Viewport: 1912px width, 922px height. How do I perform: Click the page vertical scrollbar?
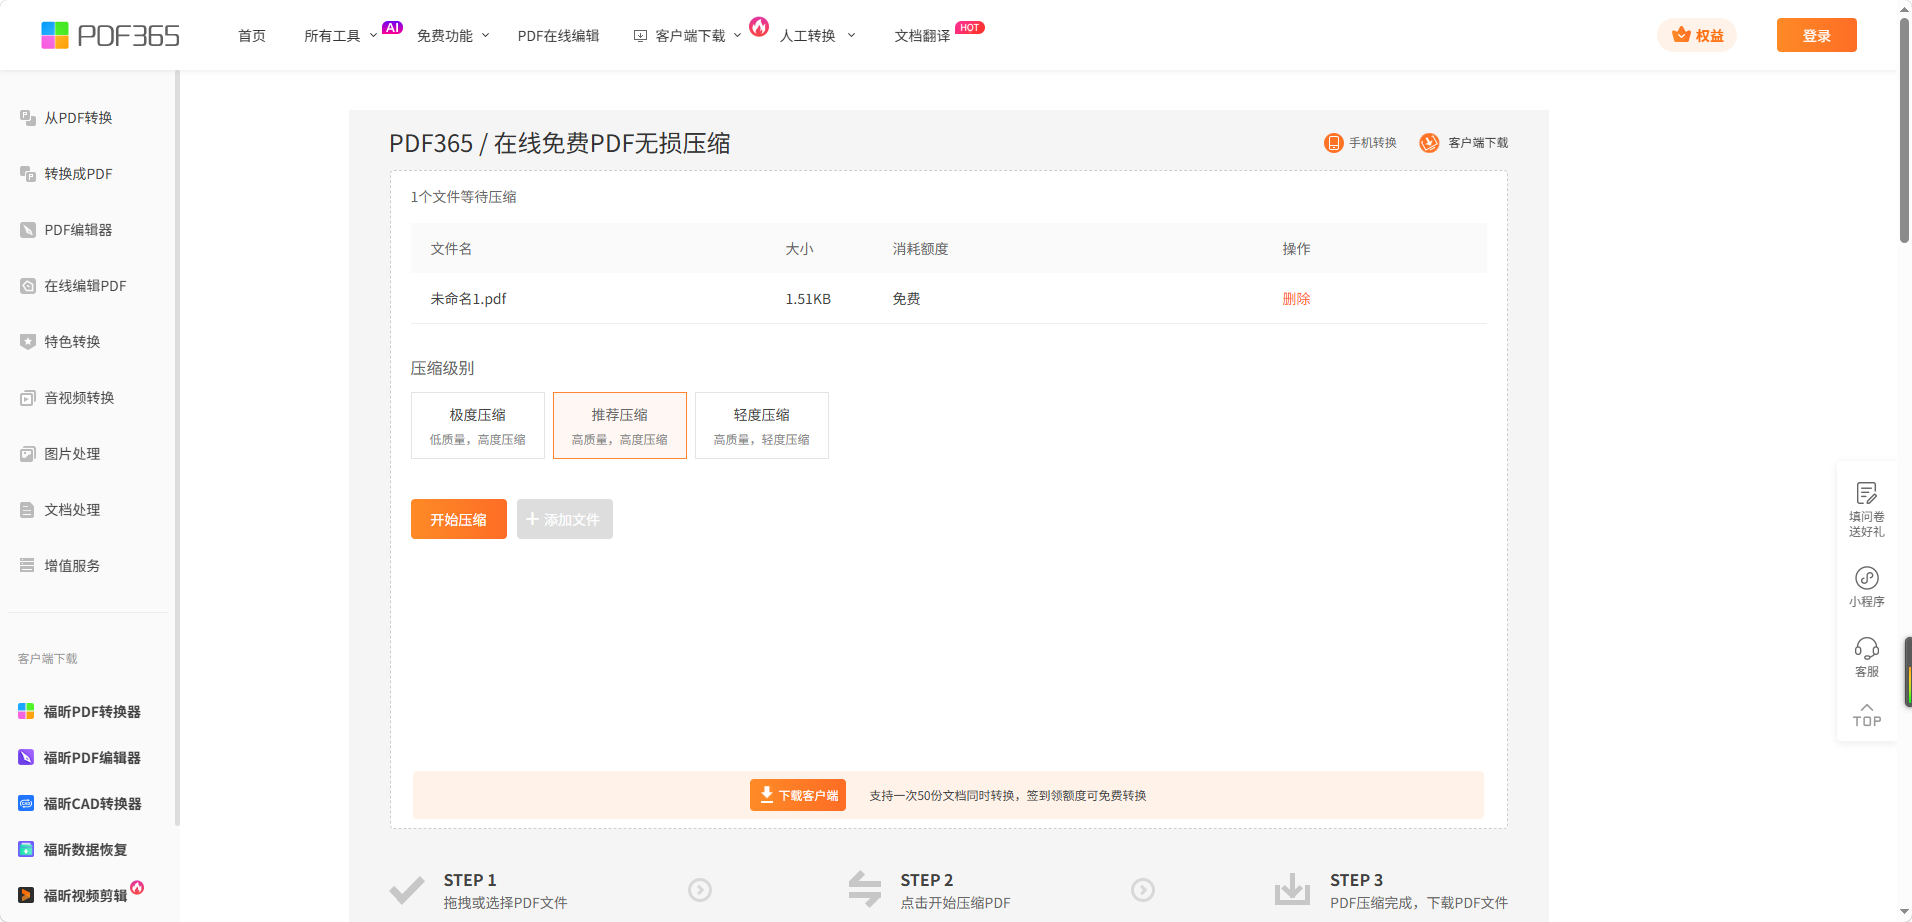(x=1904, y=130)
